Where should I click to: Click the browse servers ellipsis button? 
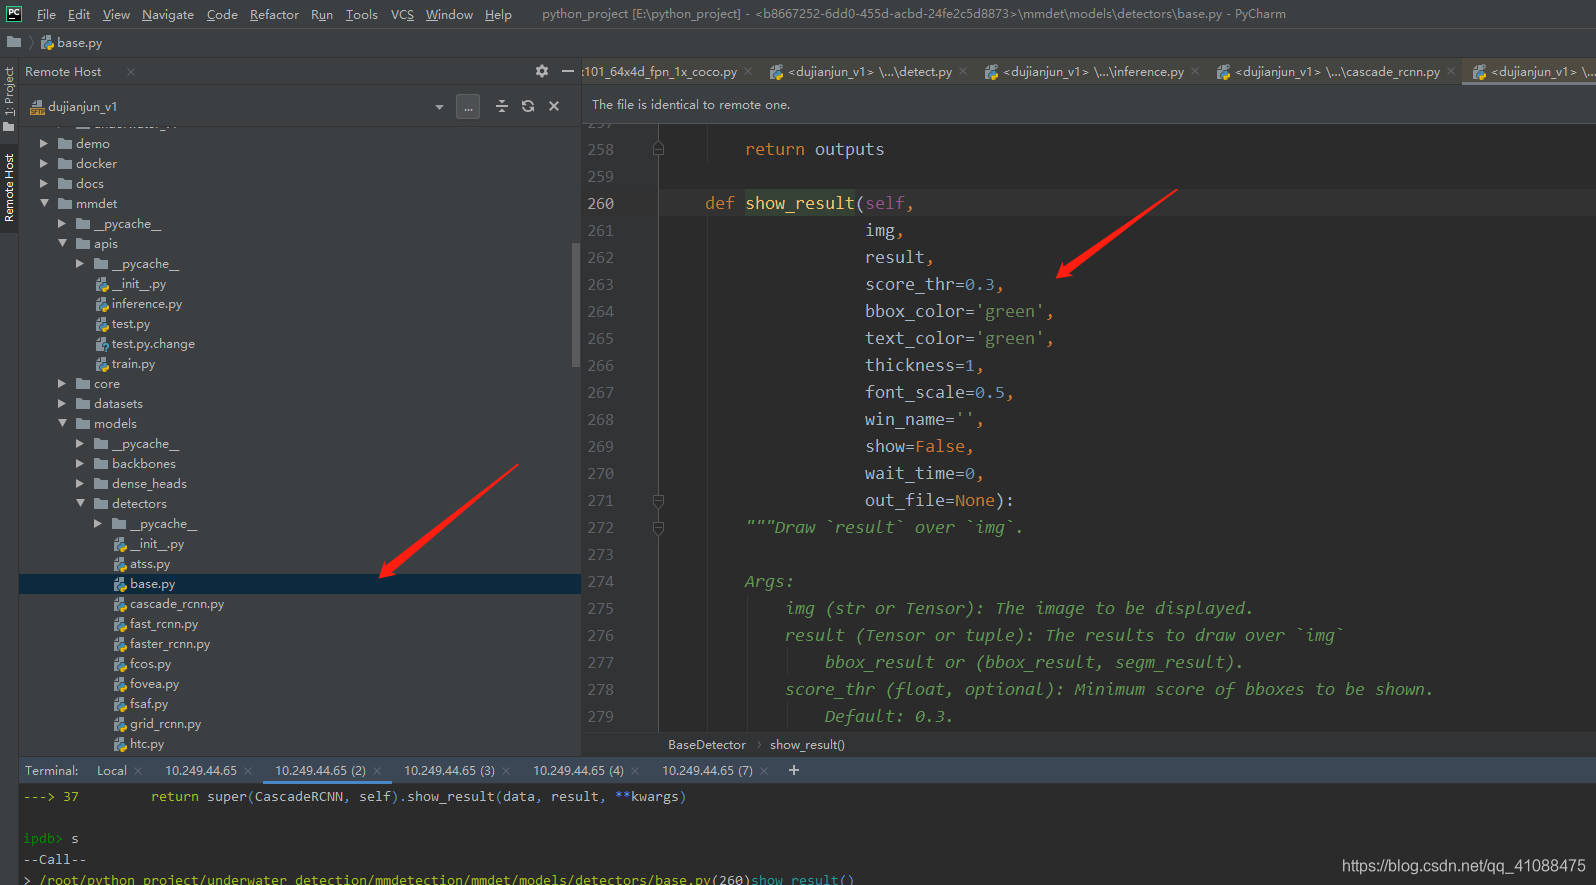tap(468, 107)
